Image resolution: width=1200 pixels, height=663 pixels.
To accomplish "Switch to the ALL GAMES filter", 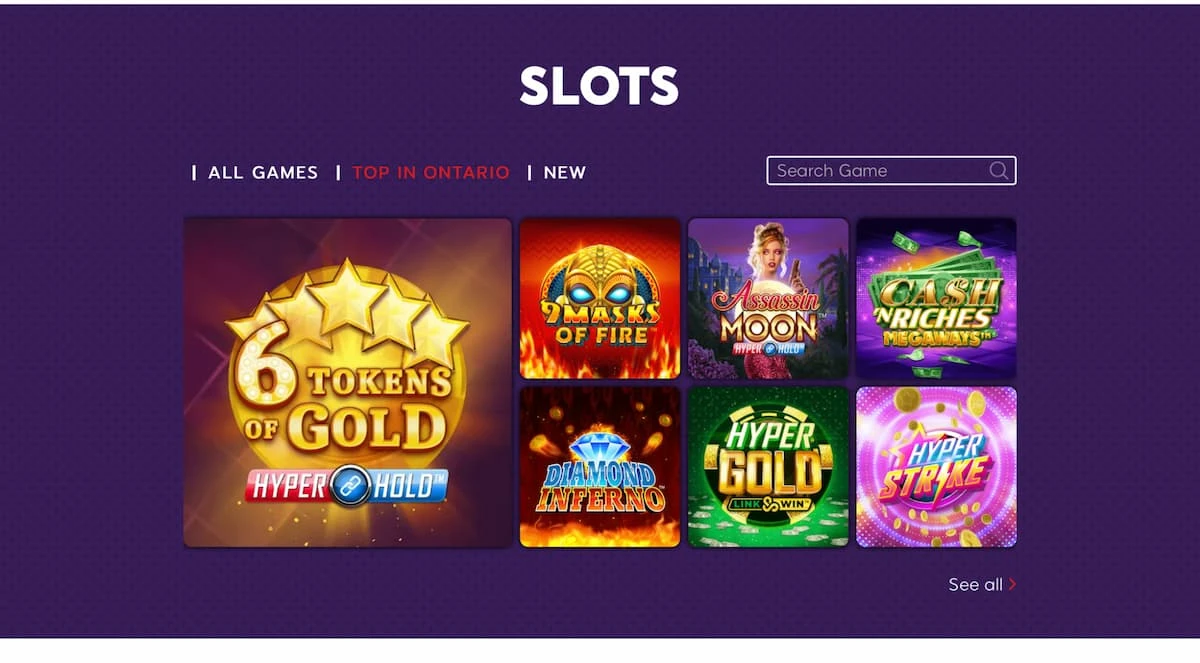I will [261, 172].
